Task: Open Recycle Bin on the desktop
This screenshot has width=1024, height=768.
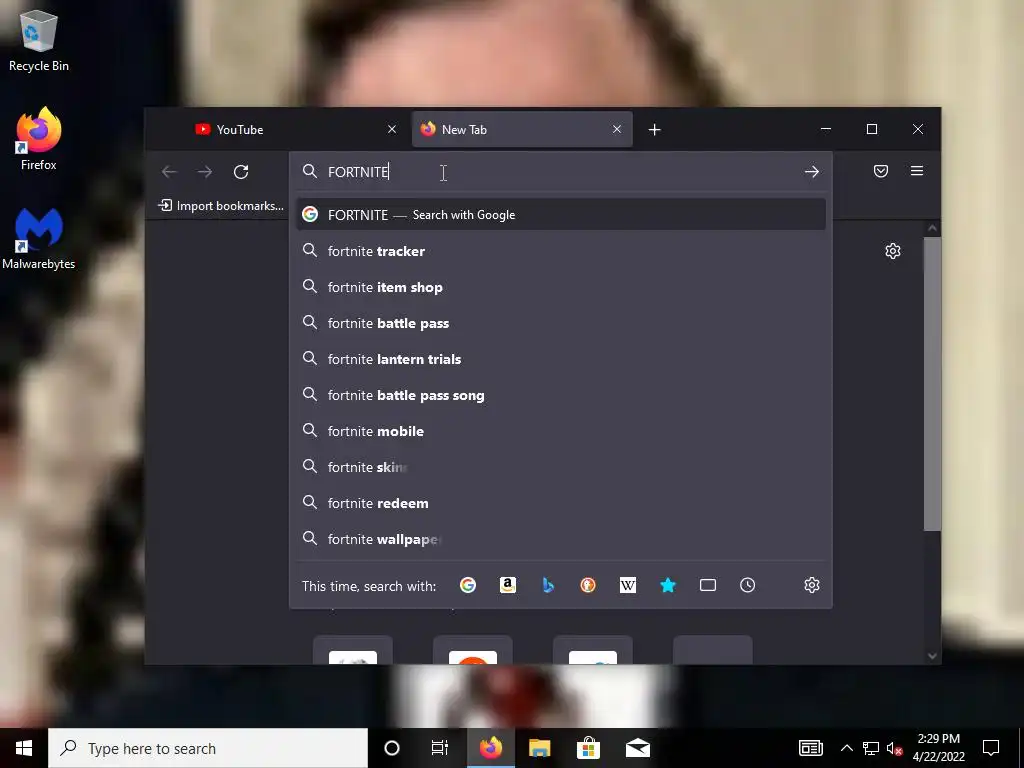Action: tap(39, 41)
